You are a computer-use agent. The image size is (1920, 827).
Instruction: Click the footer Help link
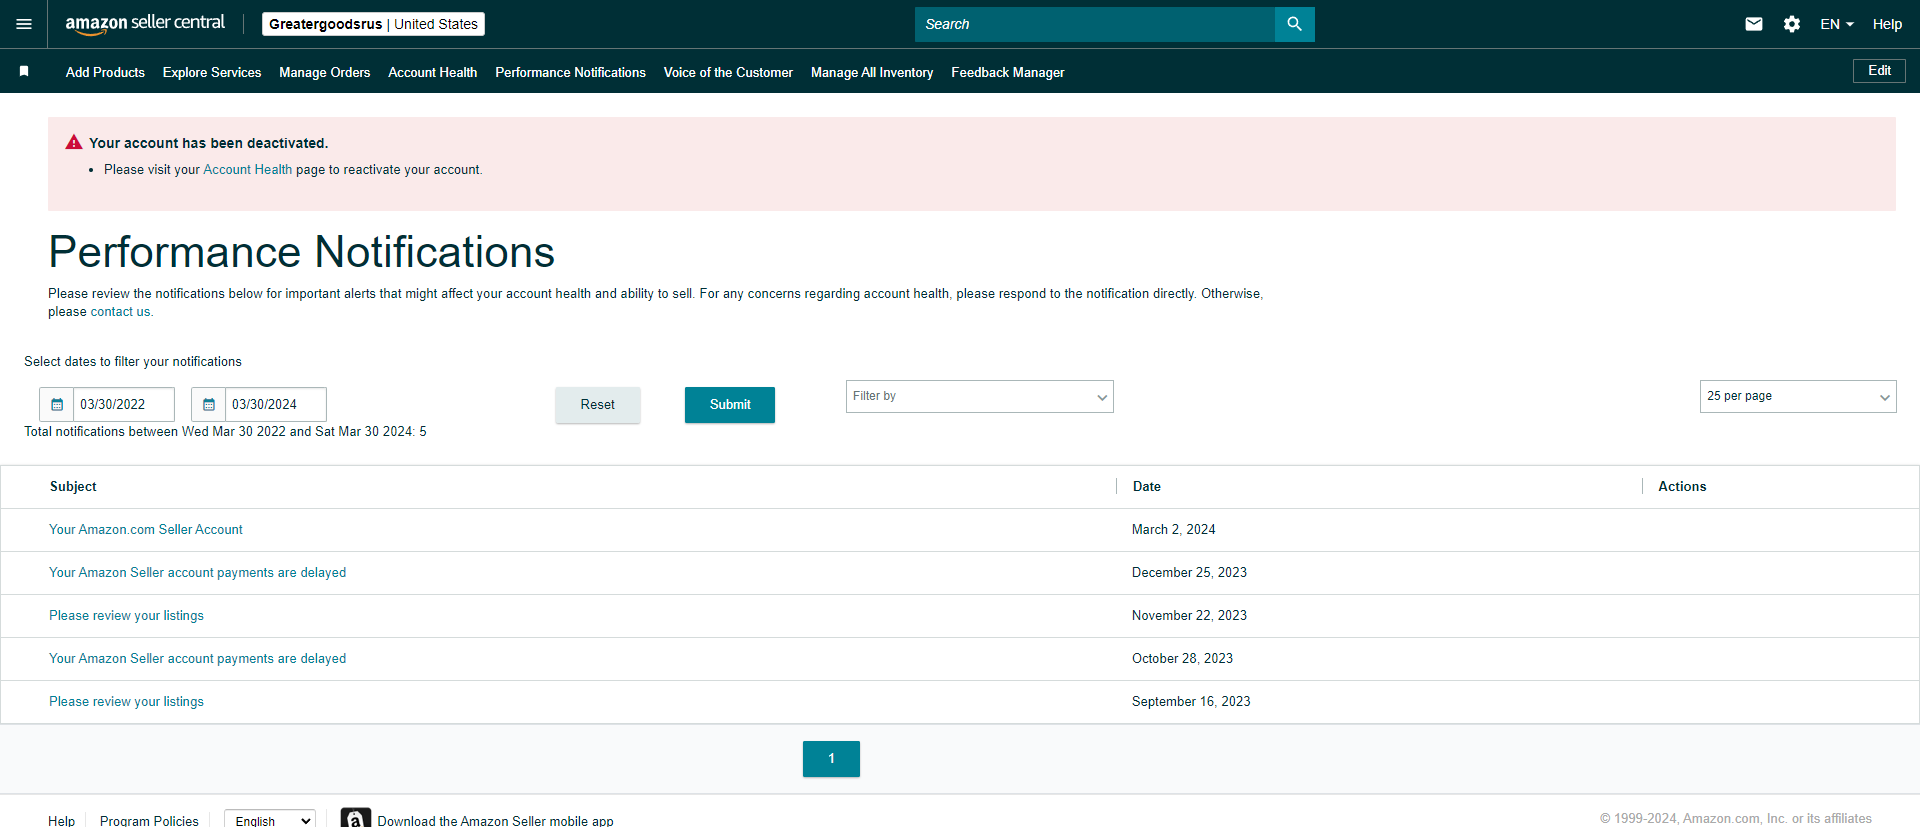click(x=61, y=821)
